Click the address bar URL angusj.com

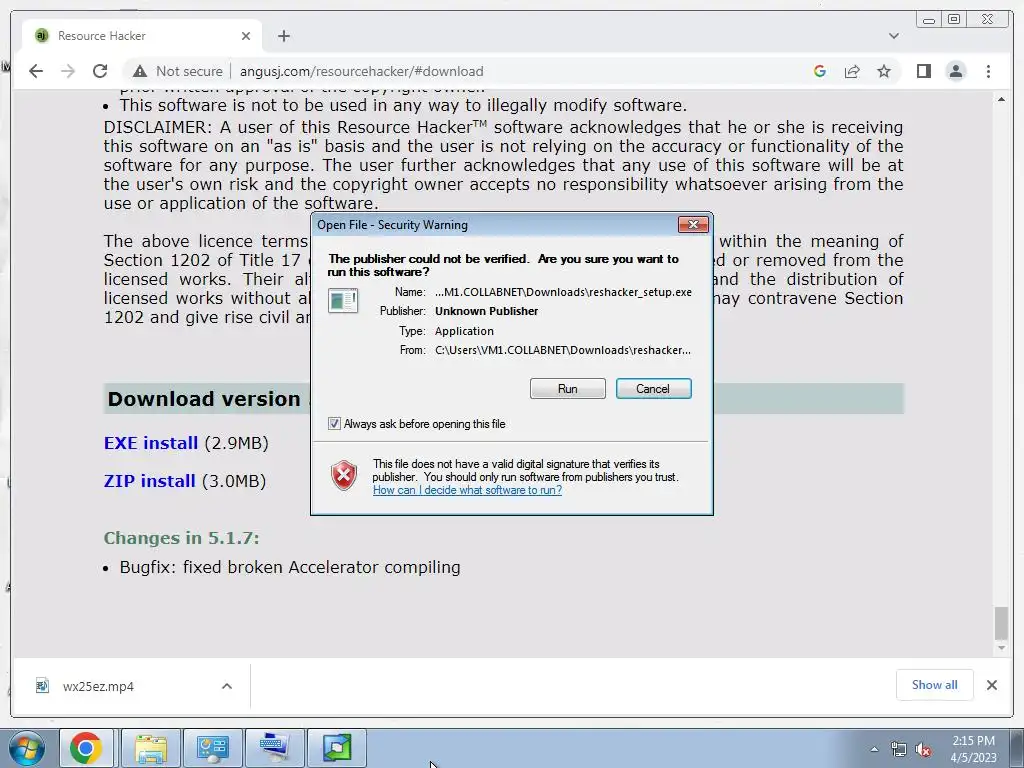point(361,71)
